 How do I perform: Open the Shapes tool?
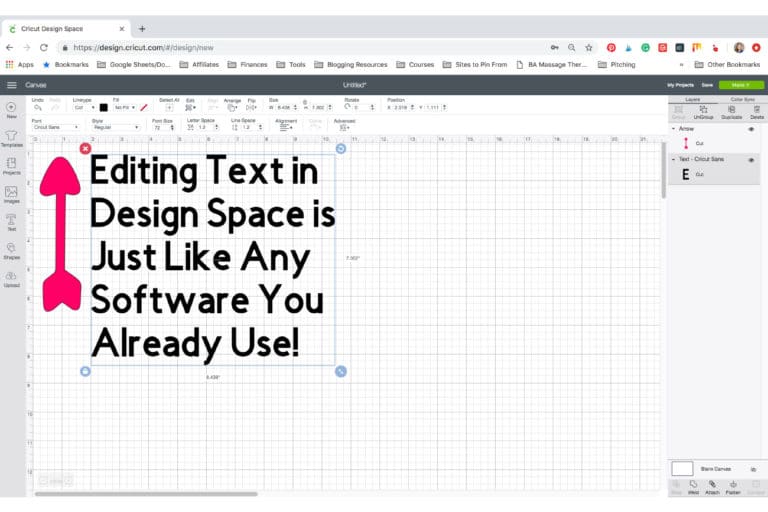11,250
